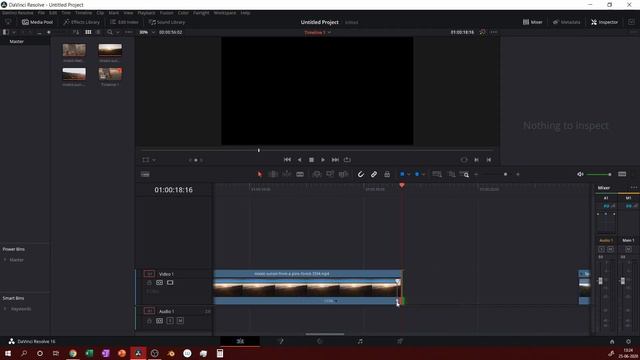Image resolution: width=640 pixels, height=360 pixels.
Task: Toggle timeline Snapping magnet
Action: (x=361, y=174)
